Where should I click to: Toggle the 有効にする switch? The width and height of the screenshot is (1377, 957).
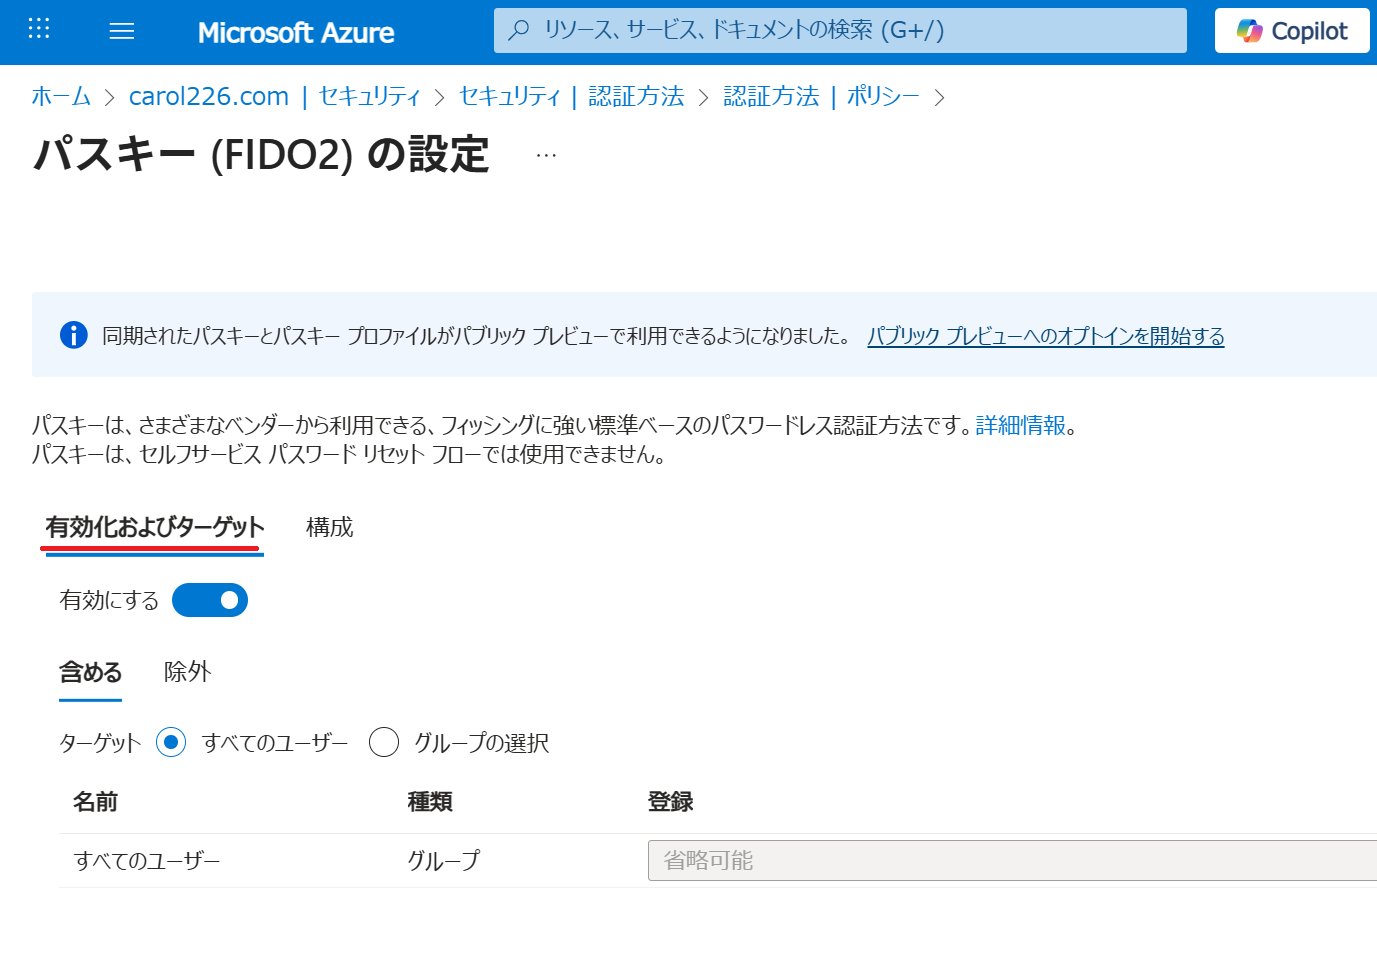pyautogui.click(x=210, y=600)
